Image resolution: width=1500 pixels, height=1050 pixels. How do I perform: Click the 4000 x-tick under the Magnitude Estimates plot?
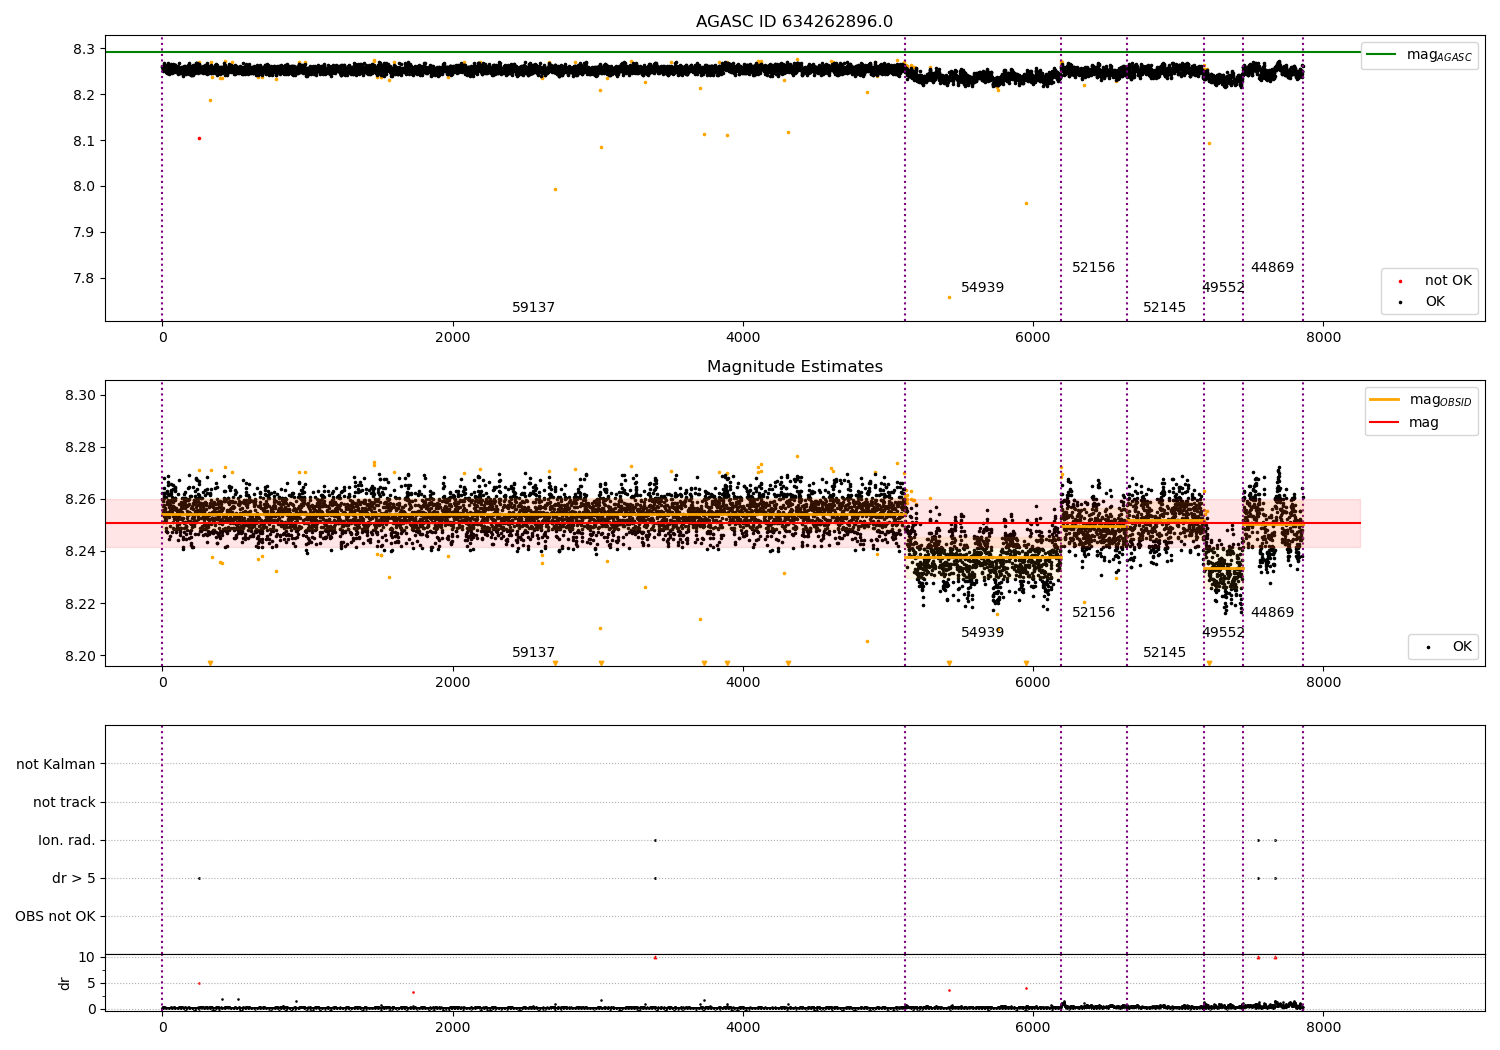tap(743, 683)
